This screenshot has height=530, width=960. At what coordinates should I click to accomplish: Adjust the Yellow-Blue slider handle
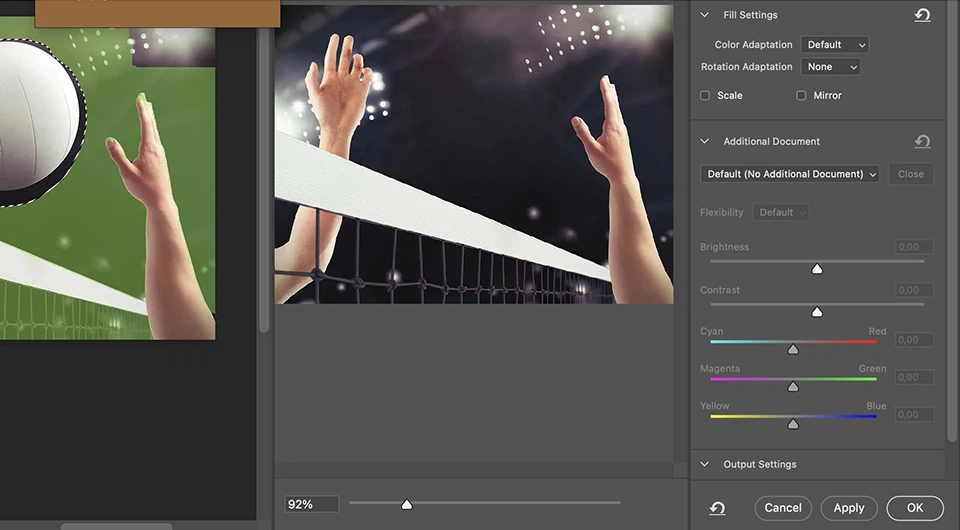coord(793,424)
